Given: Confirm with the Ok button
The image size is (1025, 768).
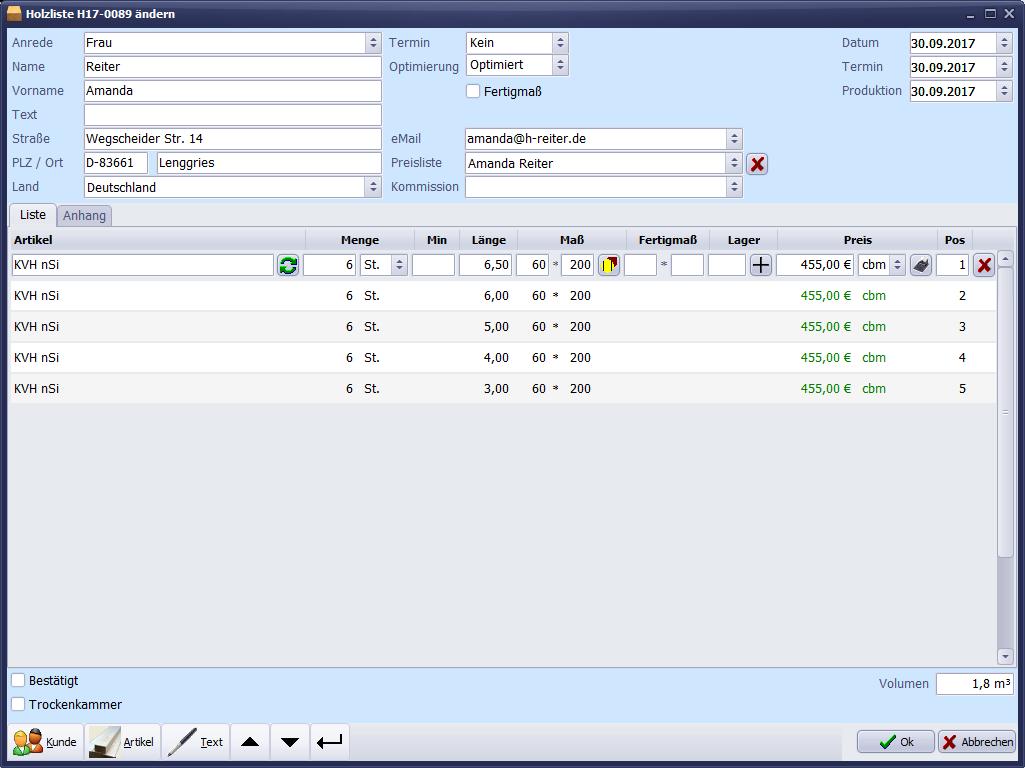Looking at the screenshot, I should tap(896, 742).
